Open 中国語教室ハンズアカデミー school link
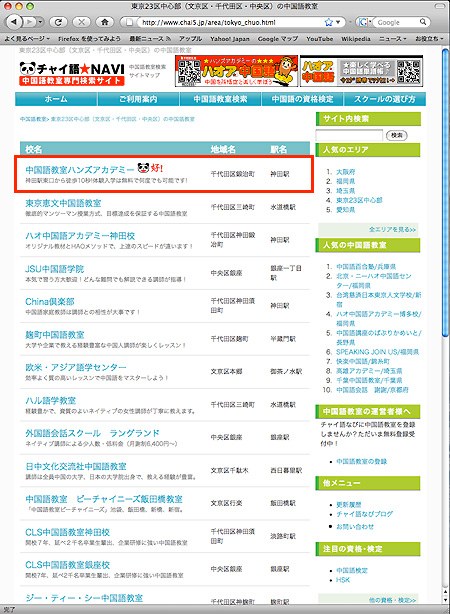450x614 pixels. pos(80,170)
